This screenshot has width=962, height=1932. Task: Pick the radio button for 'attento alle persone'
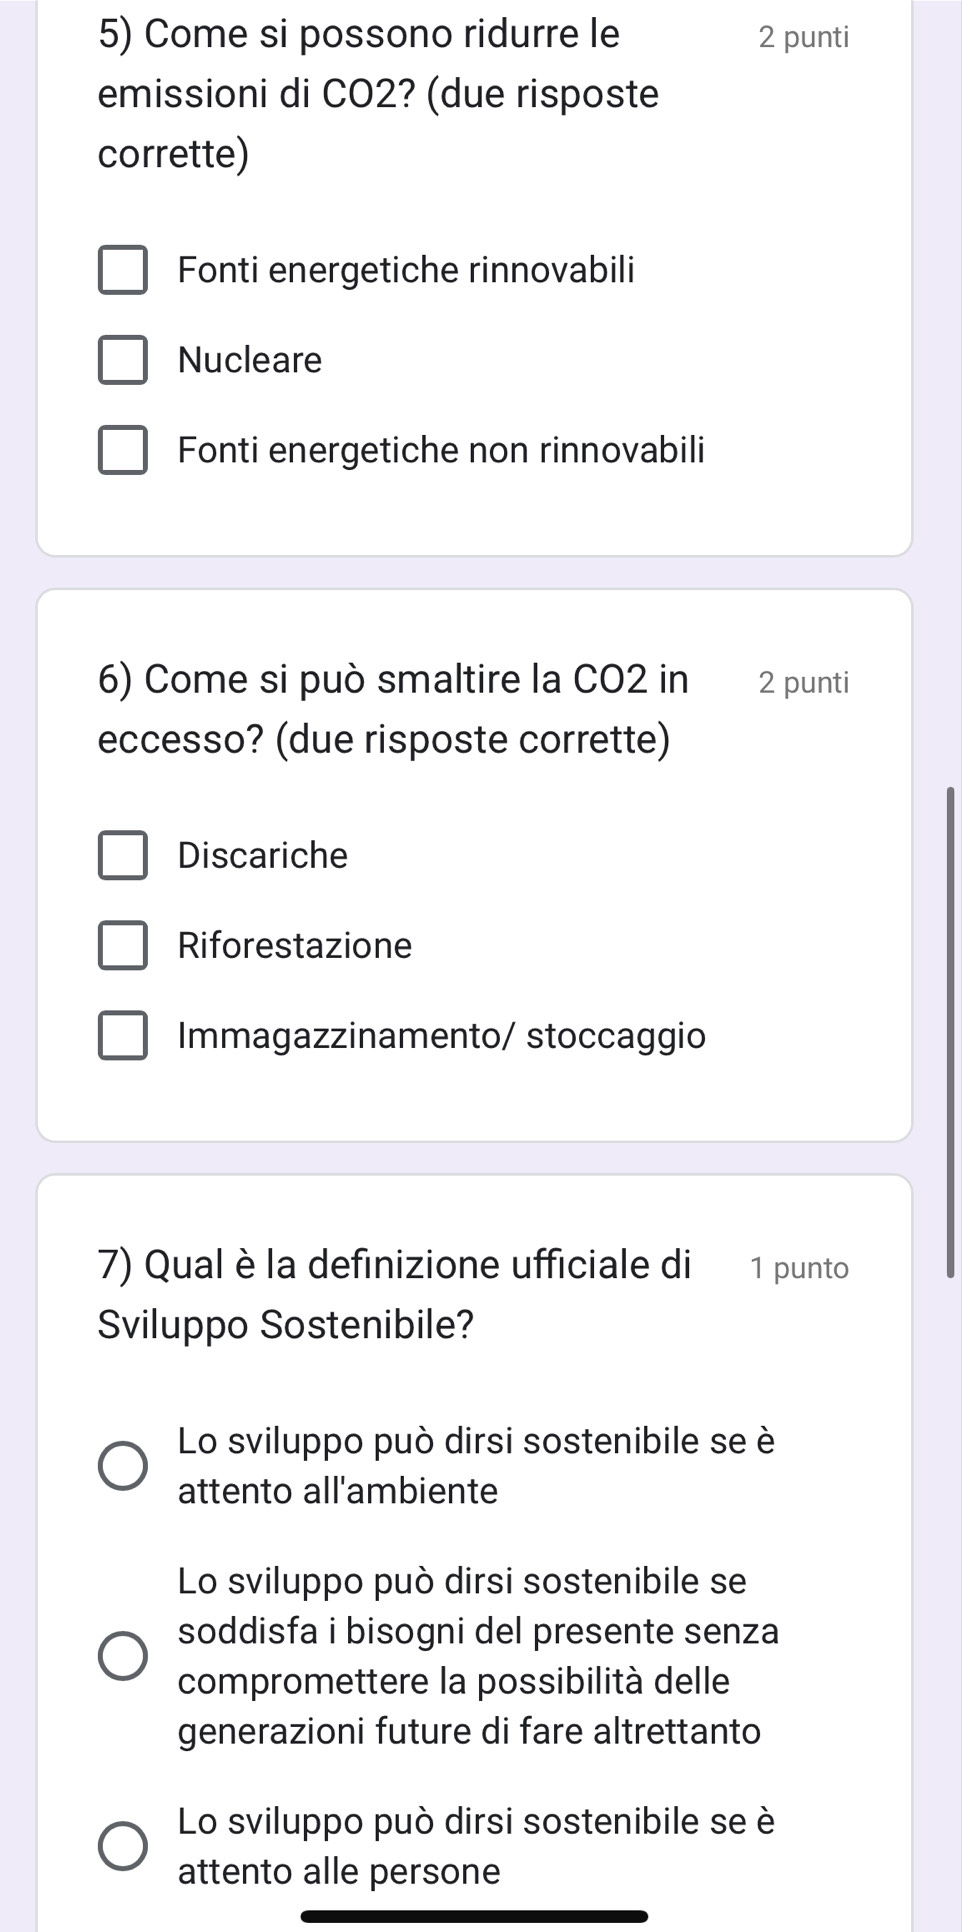(123, 1846)
